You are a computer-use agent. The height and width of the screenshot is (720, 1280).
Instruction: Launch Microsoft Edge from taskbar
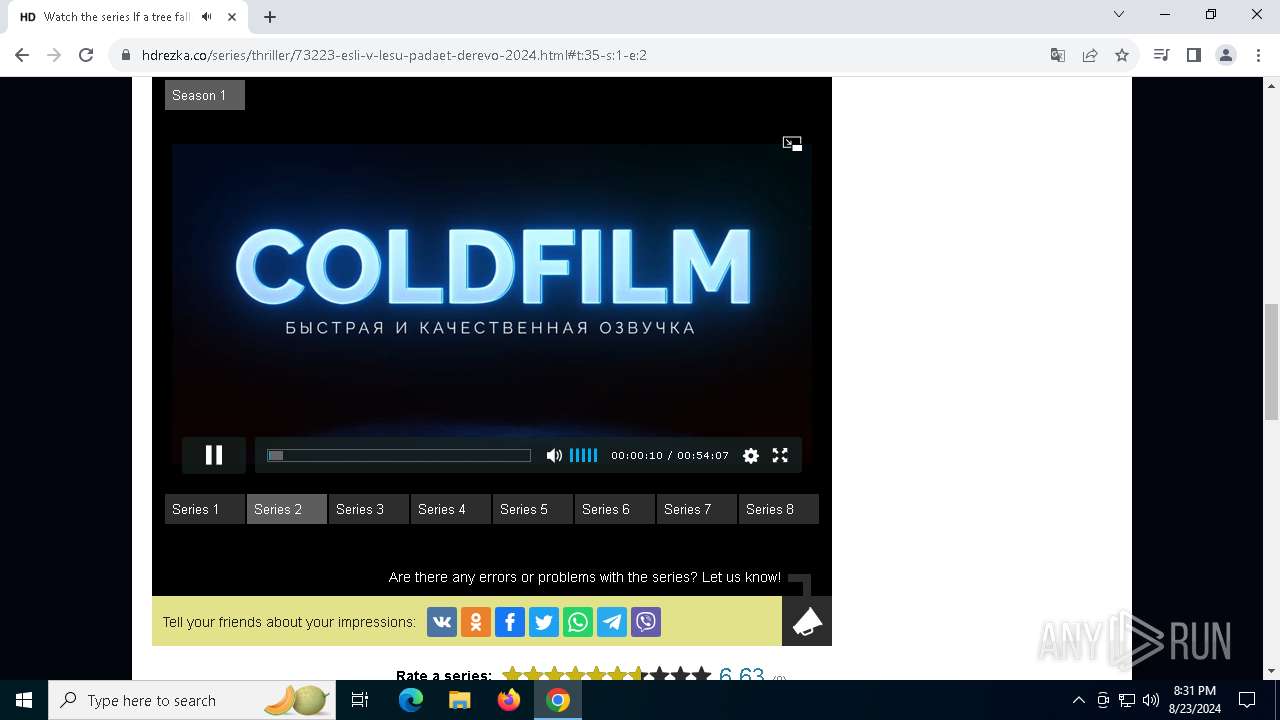pyautogui.click(x=411, y=700)
